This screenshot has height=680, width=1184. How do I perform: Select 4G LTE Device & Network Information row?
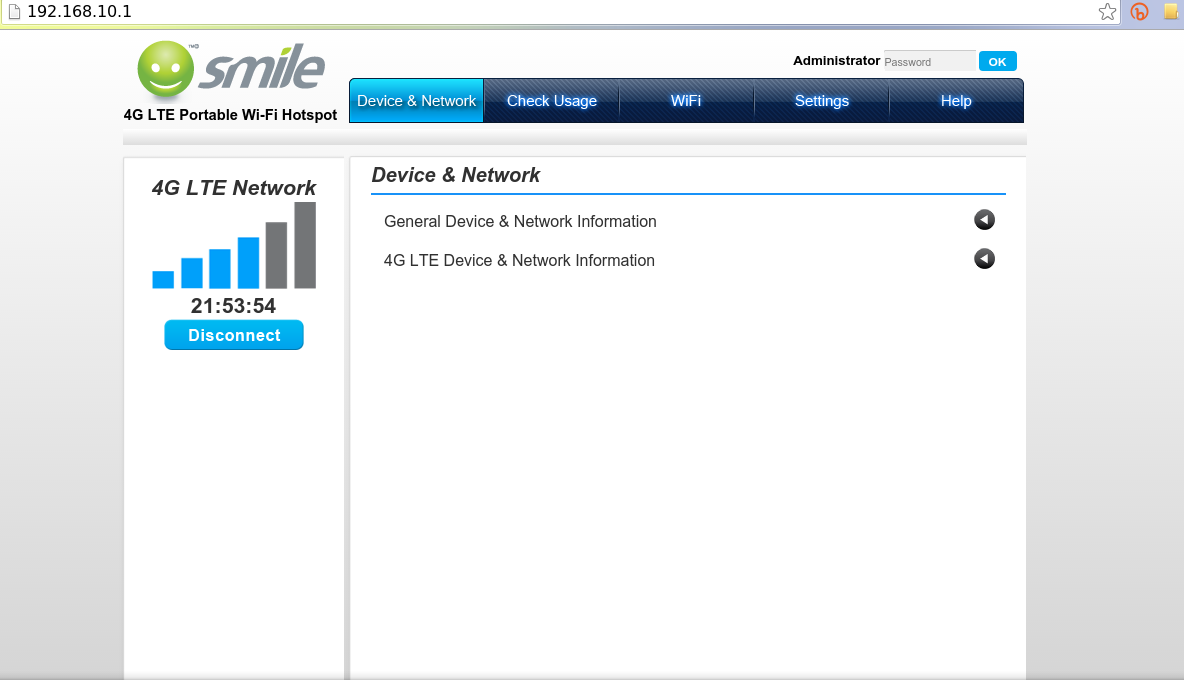pos(688,260)
